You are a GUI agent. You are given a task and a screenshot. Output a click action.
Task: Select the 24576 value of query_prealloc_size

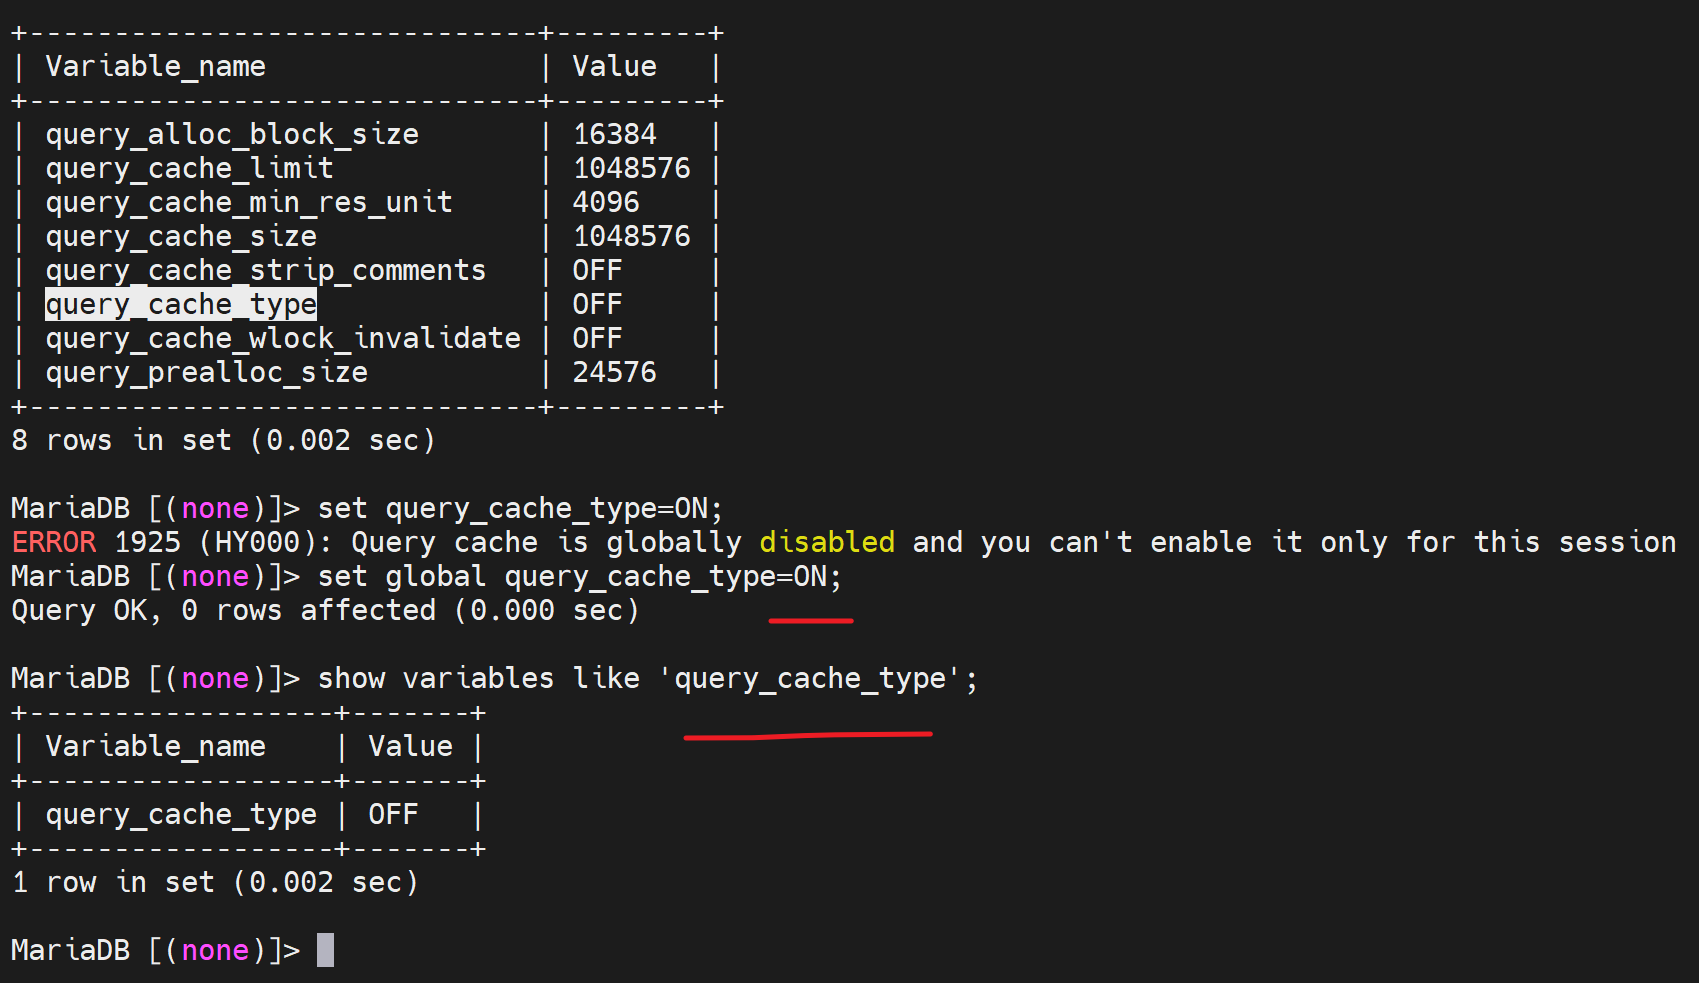(614, 372)
